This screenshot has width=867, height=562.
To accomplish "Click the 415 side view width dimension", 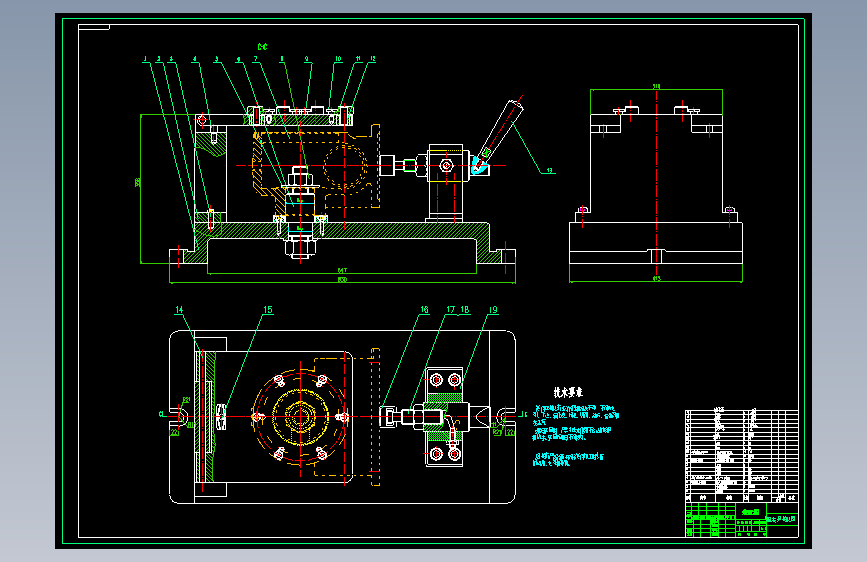I will point(656,278).
